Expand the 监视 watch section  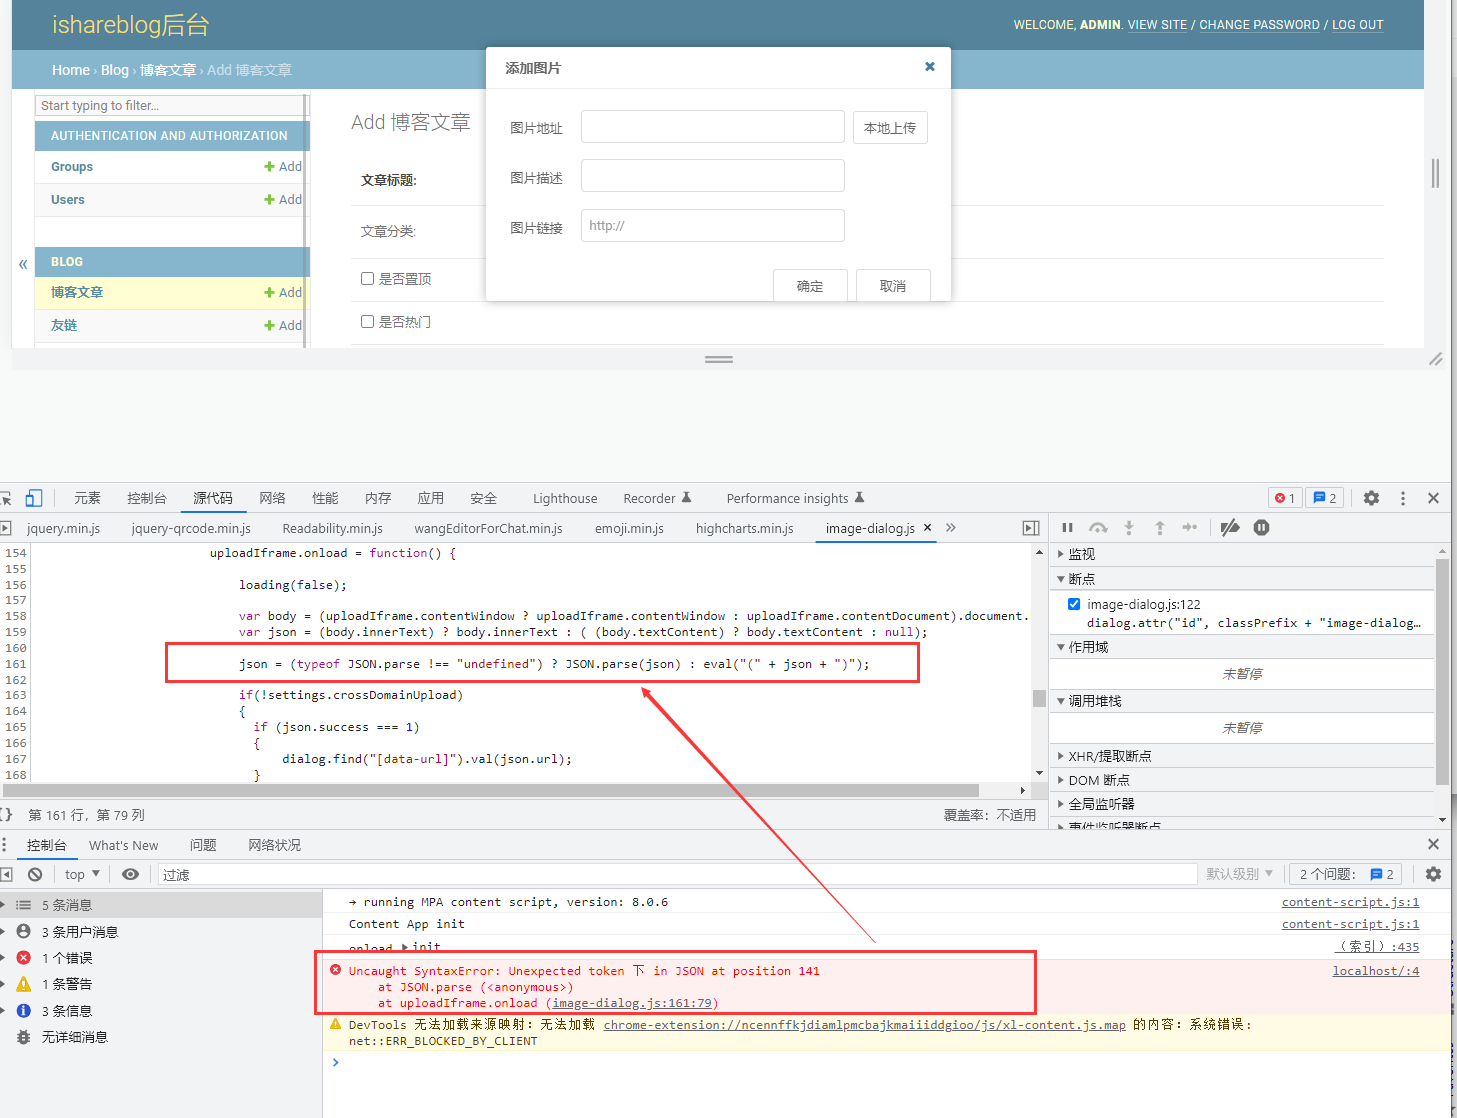click(1081, 554)
